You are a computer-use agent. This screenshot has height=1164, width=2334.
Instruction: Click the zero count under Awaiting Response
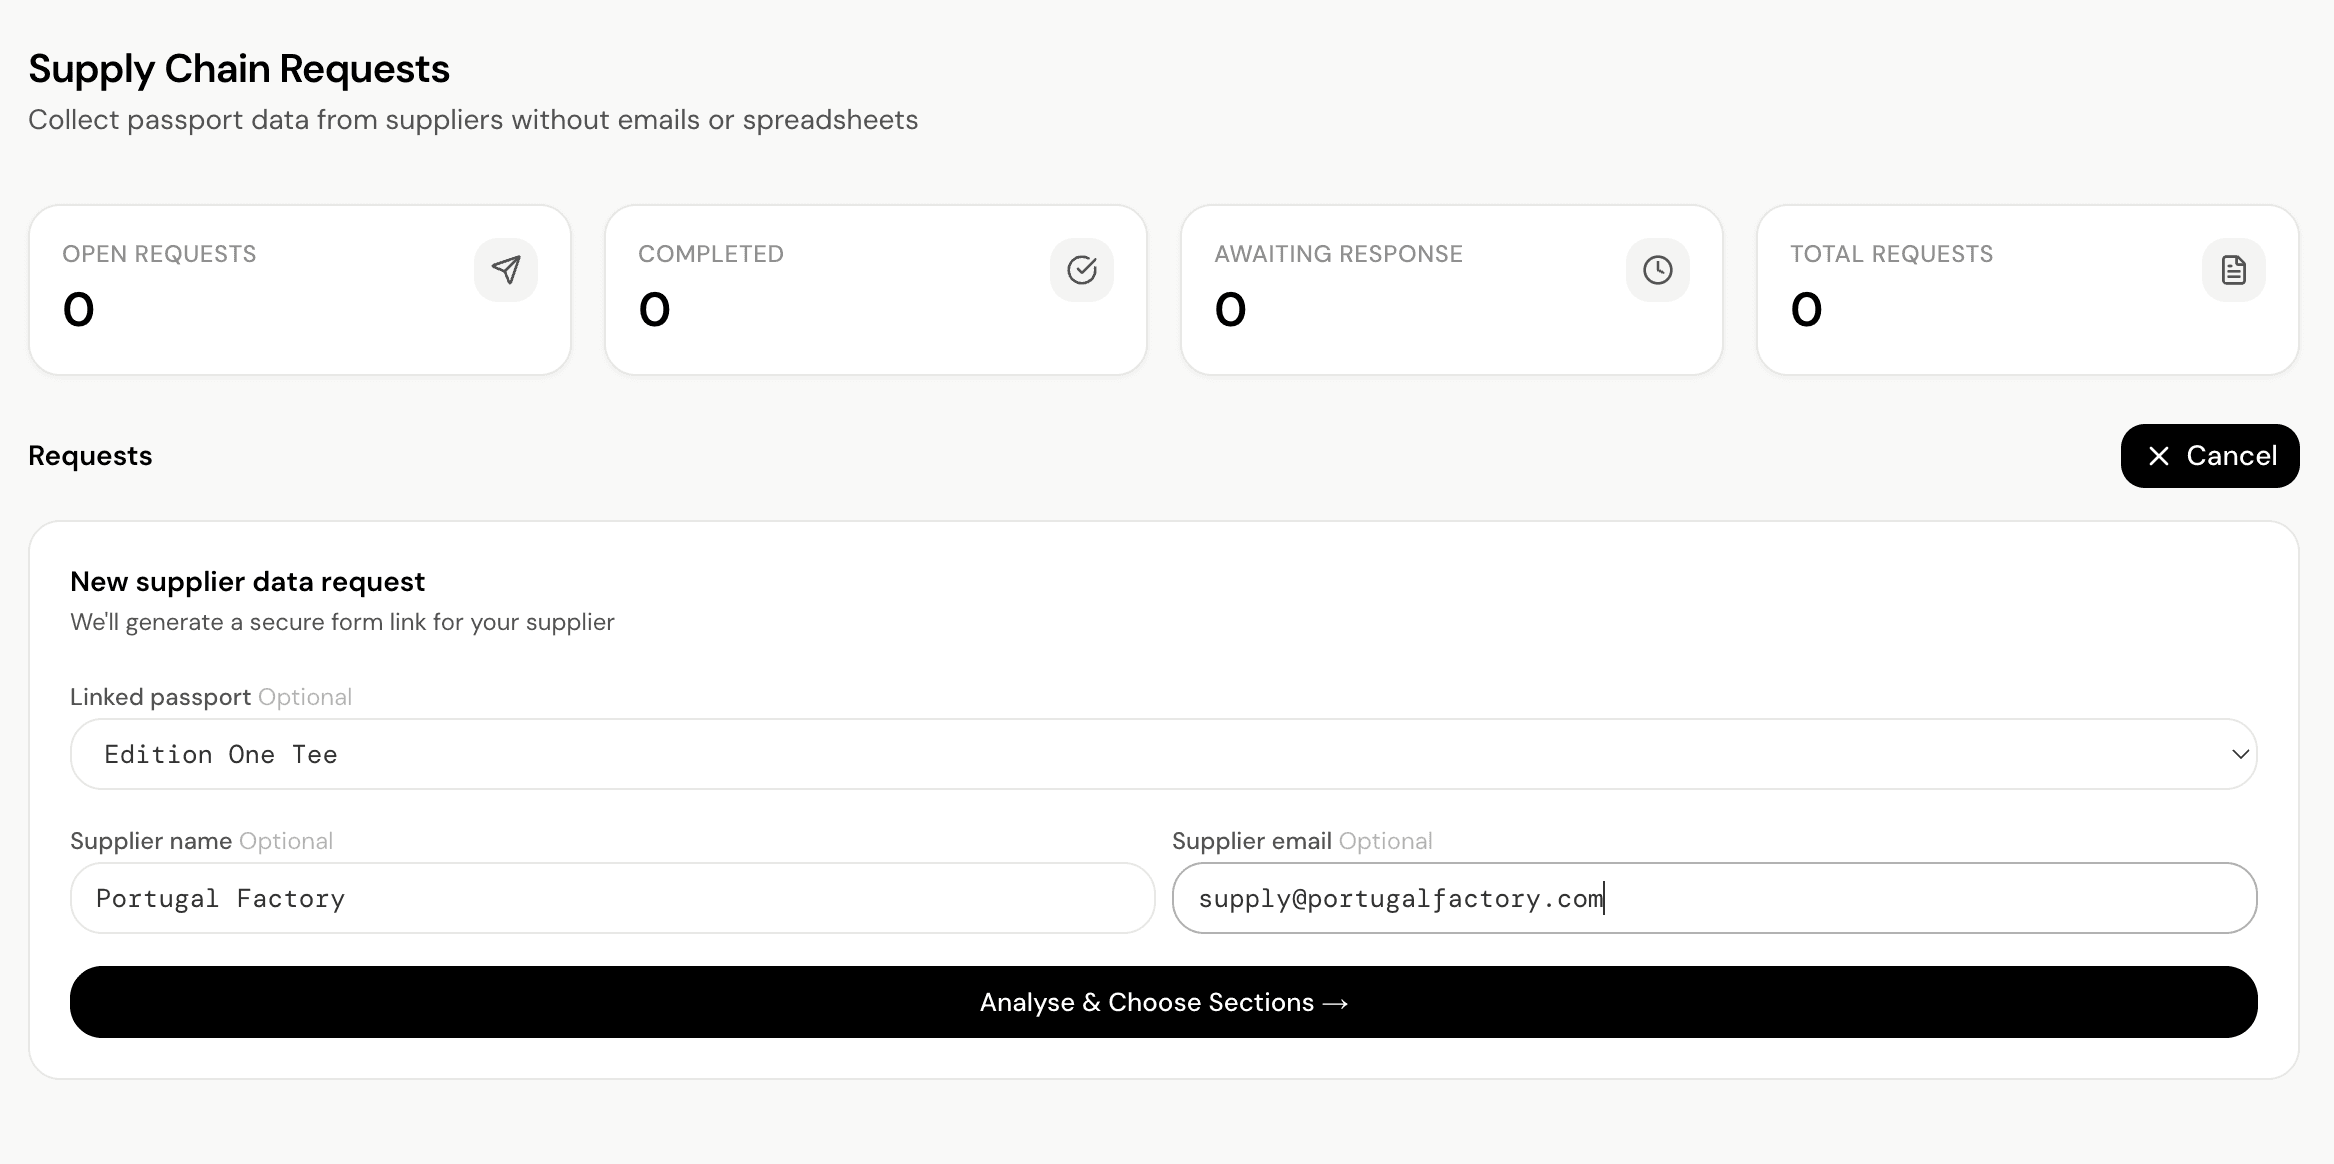coord(1231,310)
